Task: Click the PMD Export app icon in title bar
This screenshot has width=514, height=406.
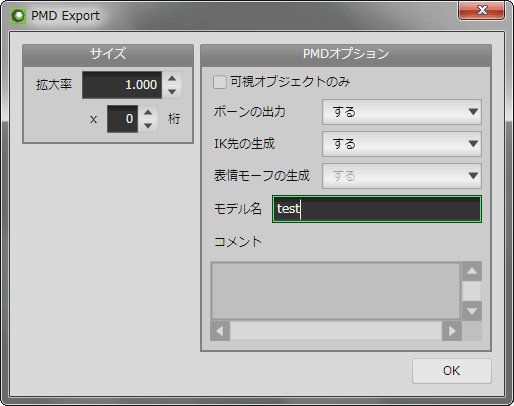Action: pos(18,16)
